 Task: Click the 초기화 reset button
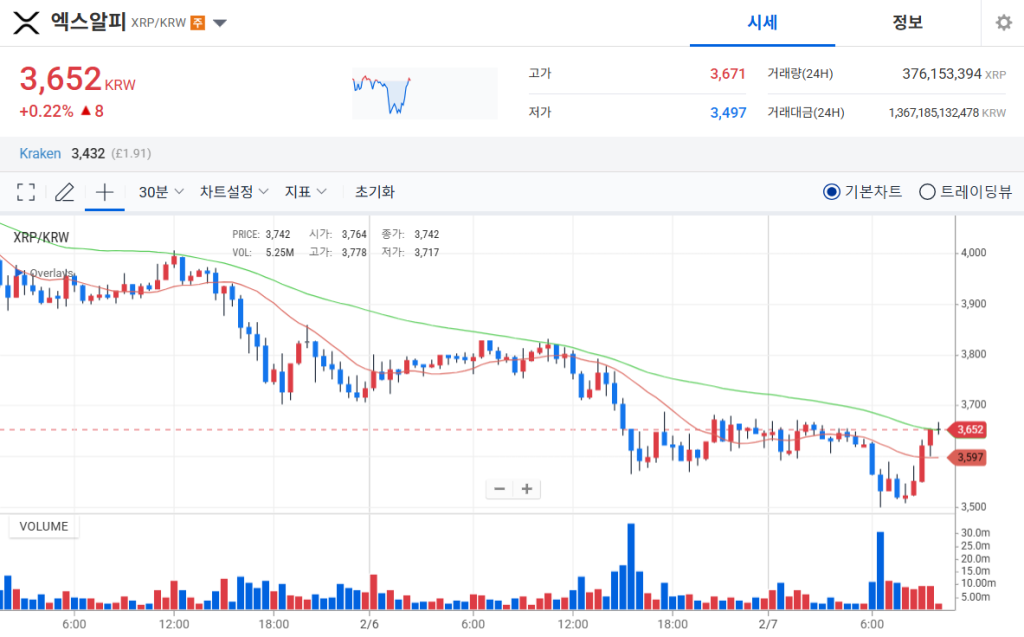pyautogui.click(x=375, y=192)
